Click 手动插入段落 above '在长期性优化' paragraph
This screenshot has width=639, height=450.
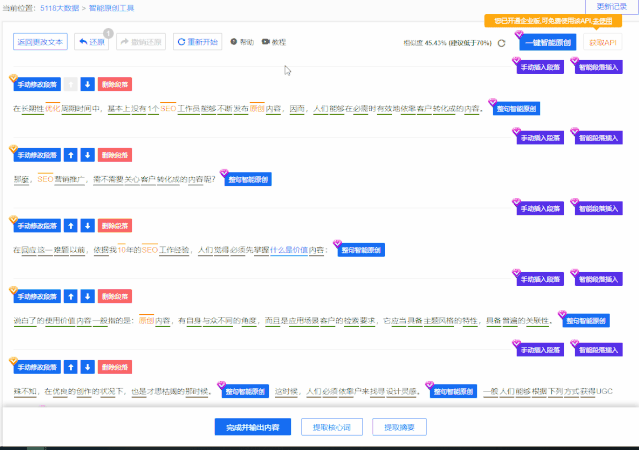click(540, 67)
